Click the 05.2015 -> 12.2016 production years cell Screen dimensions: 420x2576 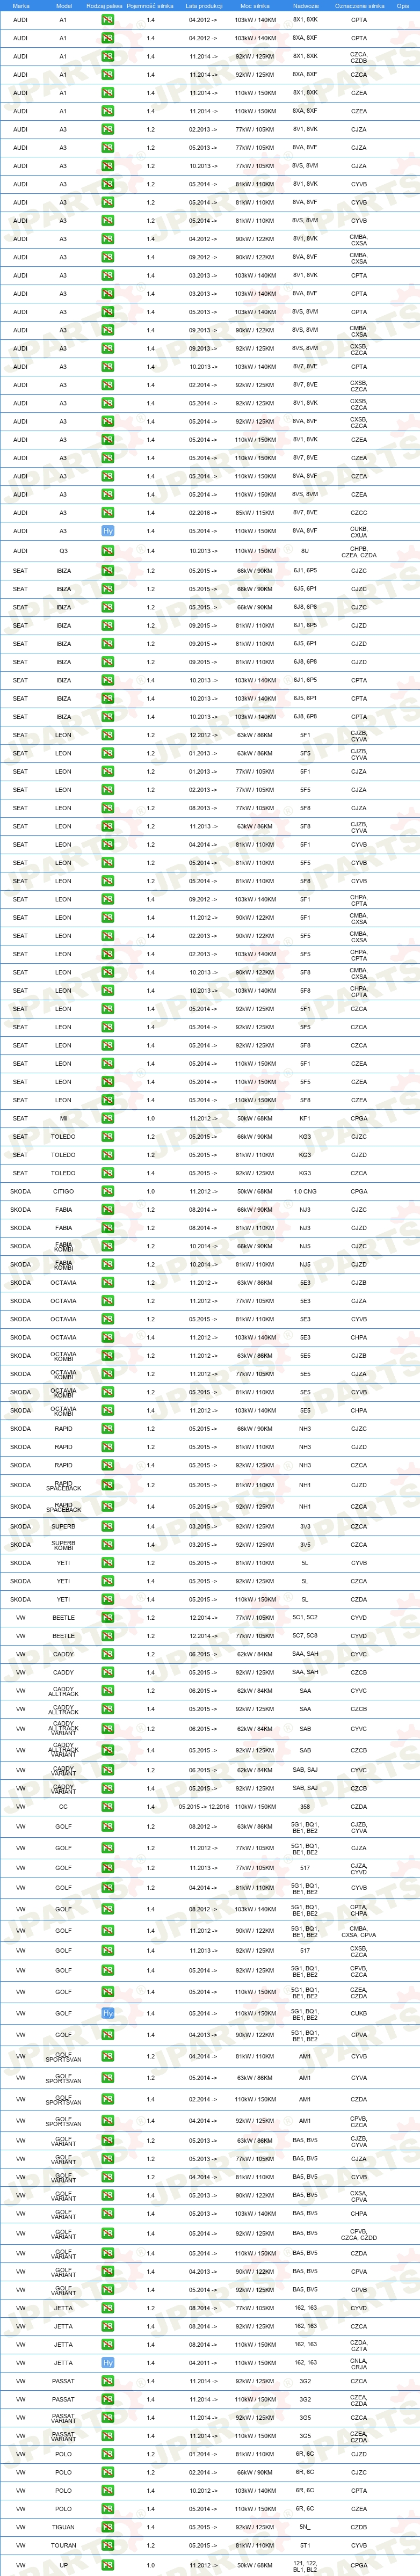click(204, 1806)
